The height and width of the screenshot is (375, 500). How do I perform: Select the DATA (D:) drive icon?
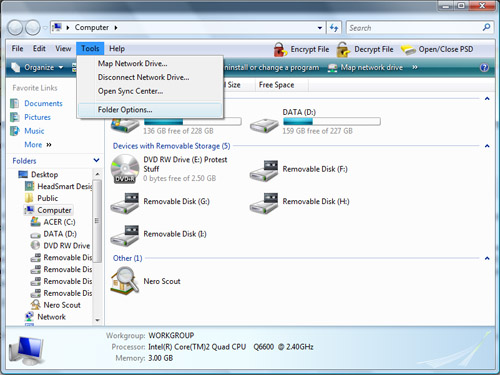[x=264, y=126]
